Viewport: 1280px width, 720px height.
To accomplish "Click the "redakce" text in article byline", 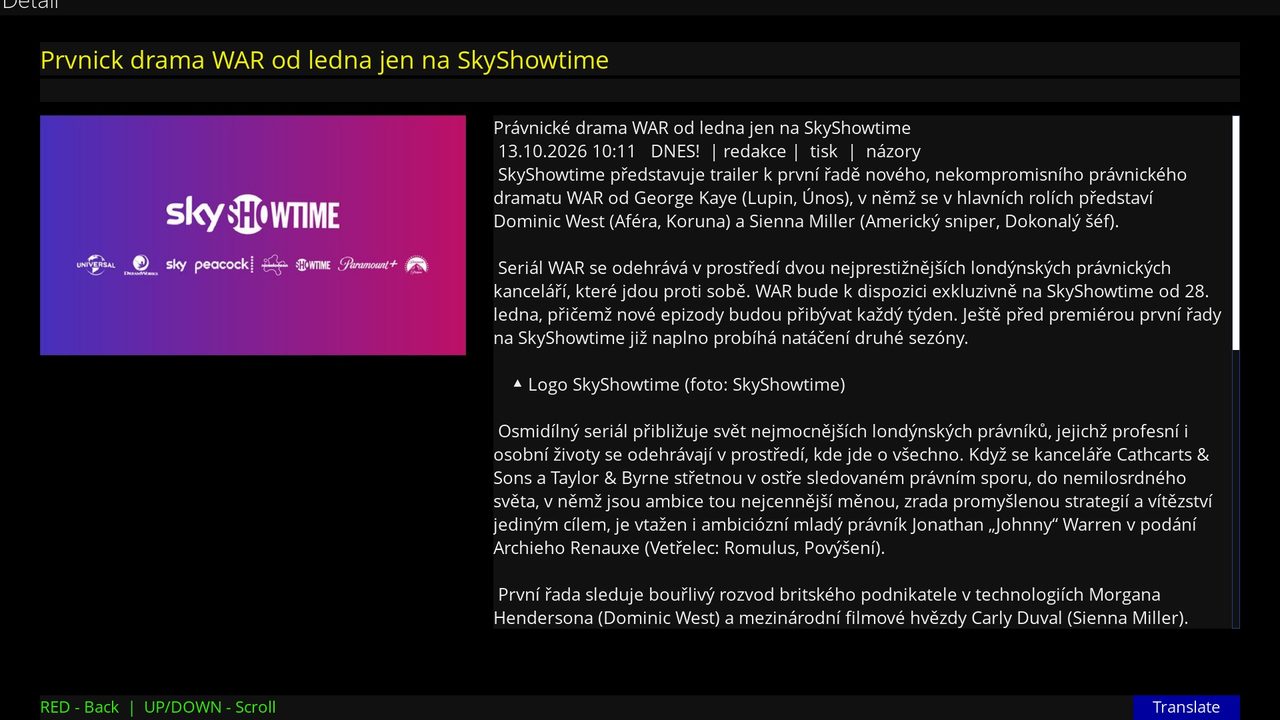I will click(x=754, y=152).
